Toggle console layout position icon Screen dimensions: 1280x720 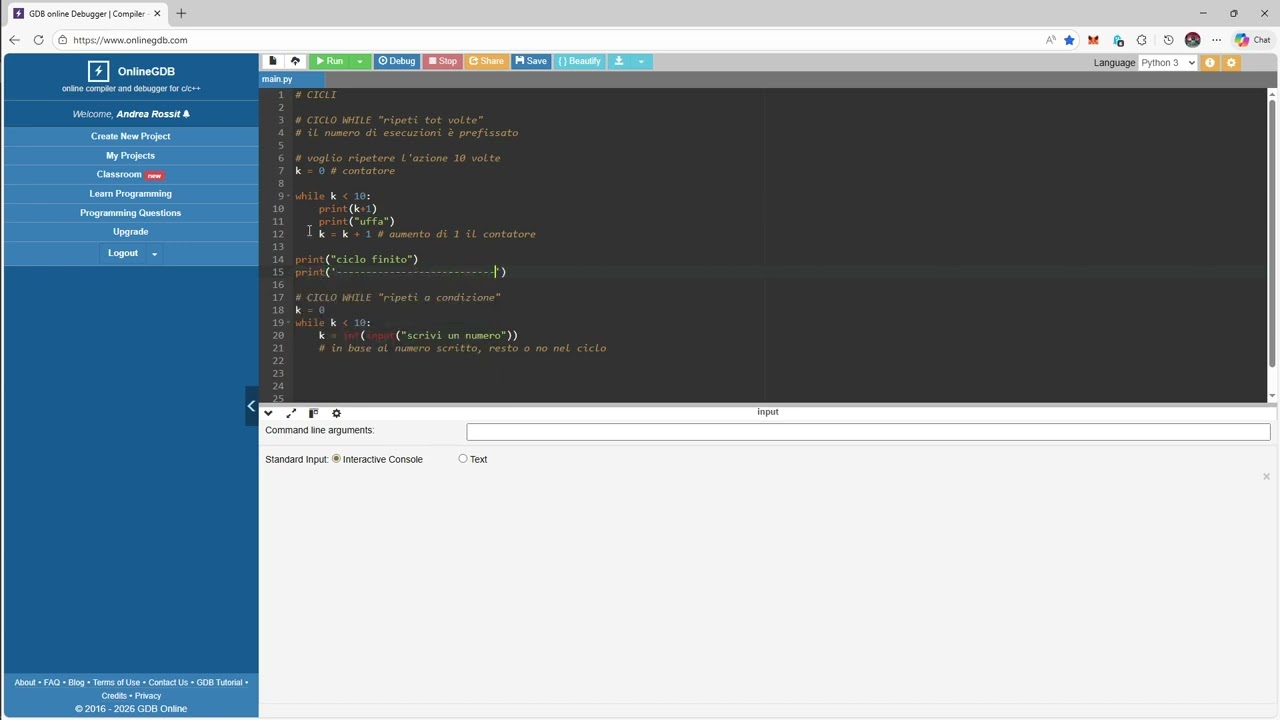click(313, 413)
